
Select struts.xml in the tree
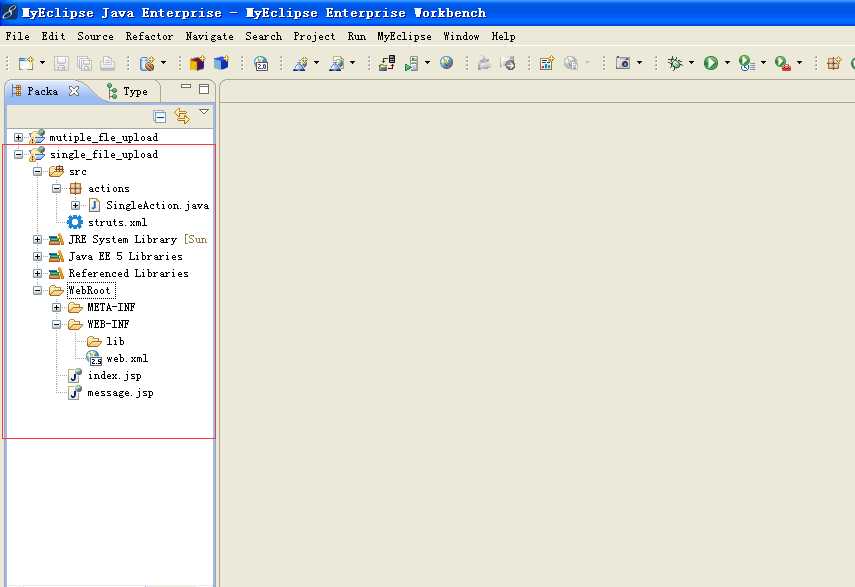coord(117,222)
